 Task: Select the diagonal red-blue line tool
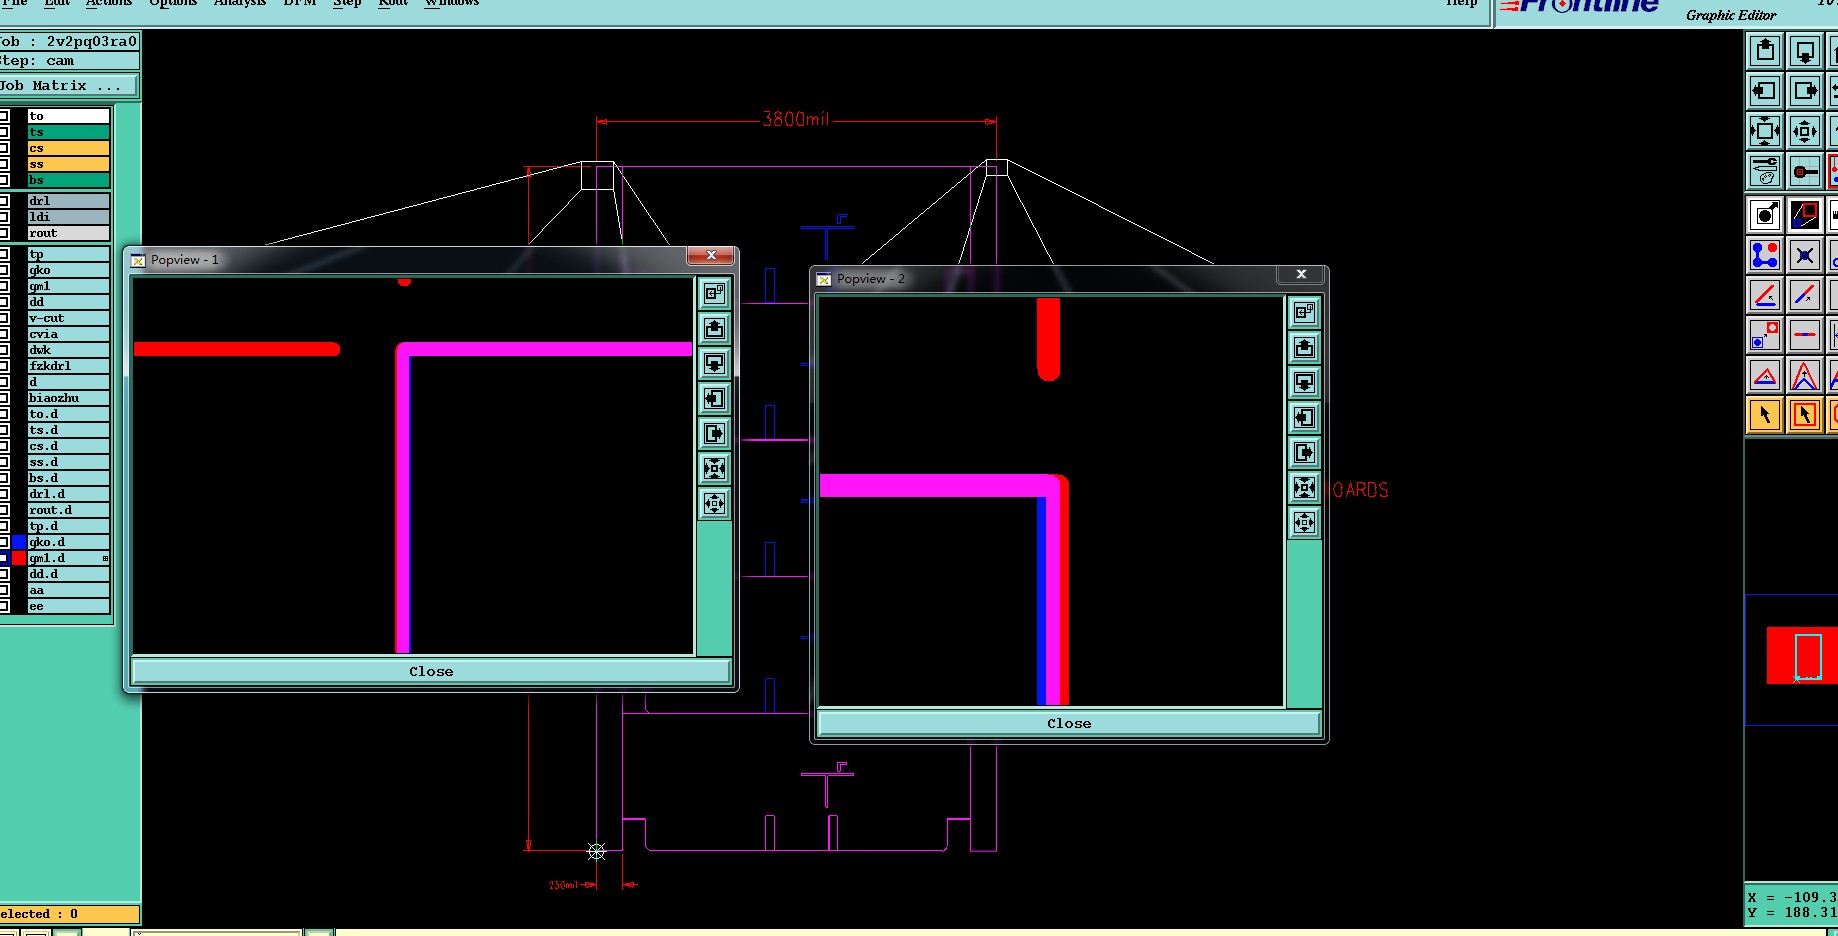click(1805, 295)
